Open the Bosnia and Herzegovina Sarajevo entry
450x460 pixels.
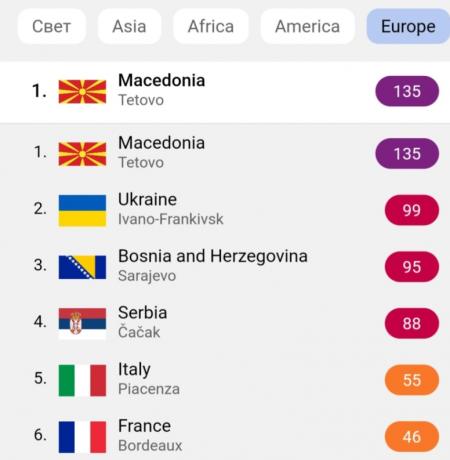click(x=225, y=267)
